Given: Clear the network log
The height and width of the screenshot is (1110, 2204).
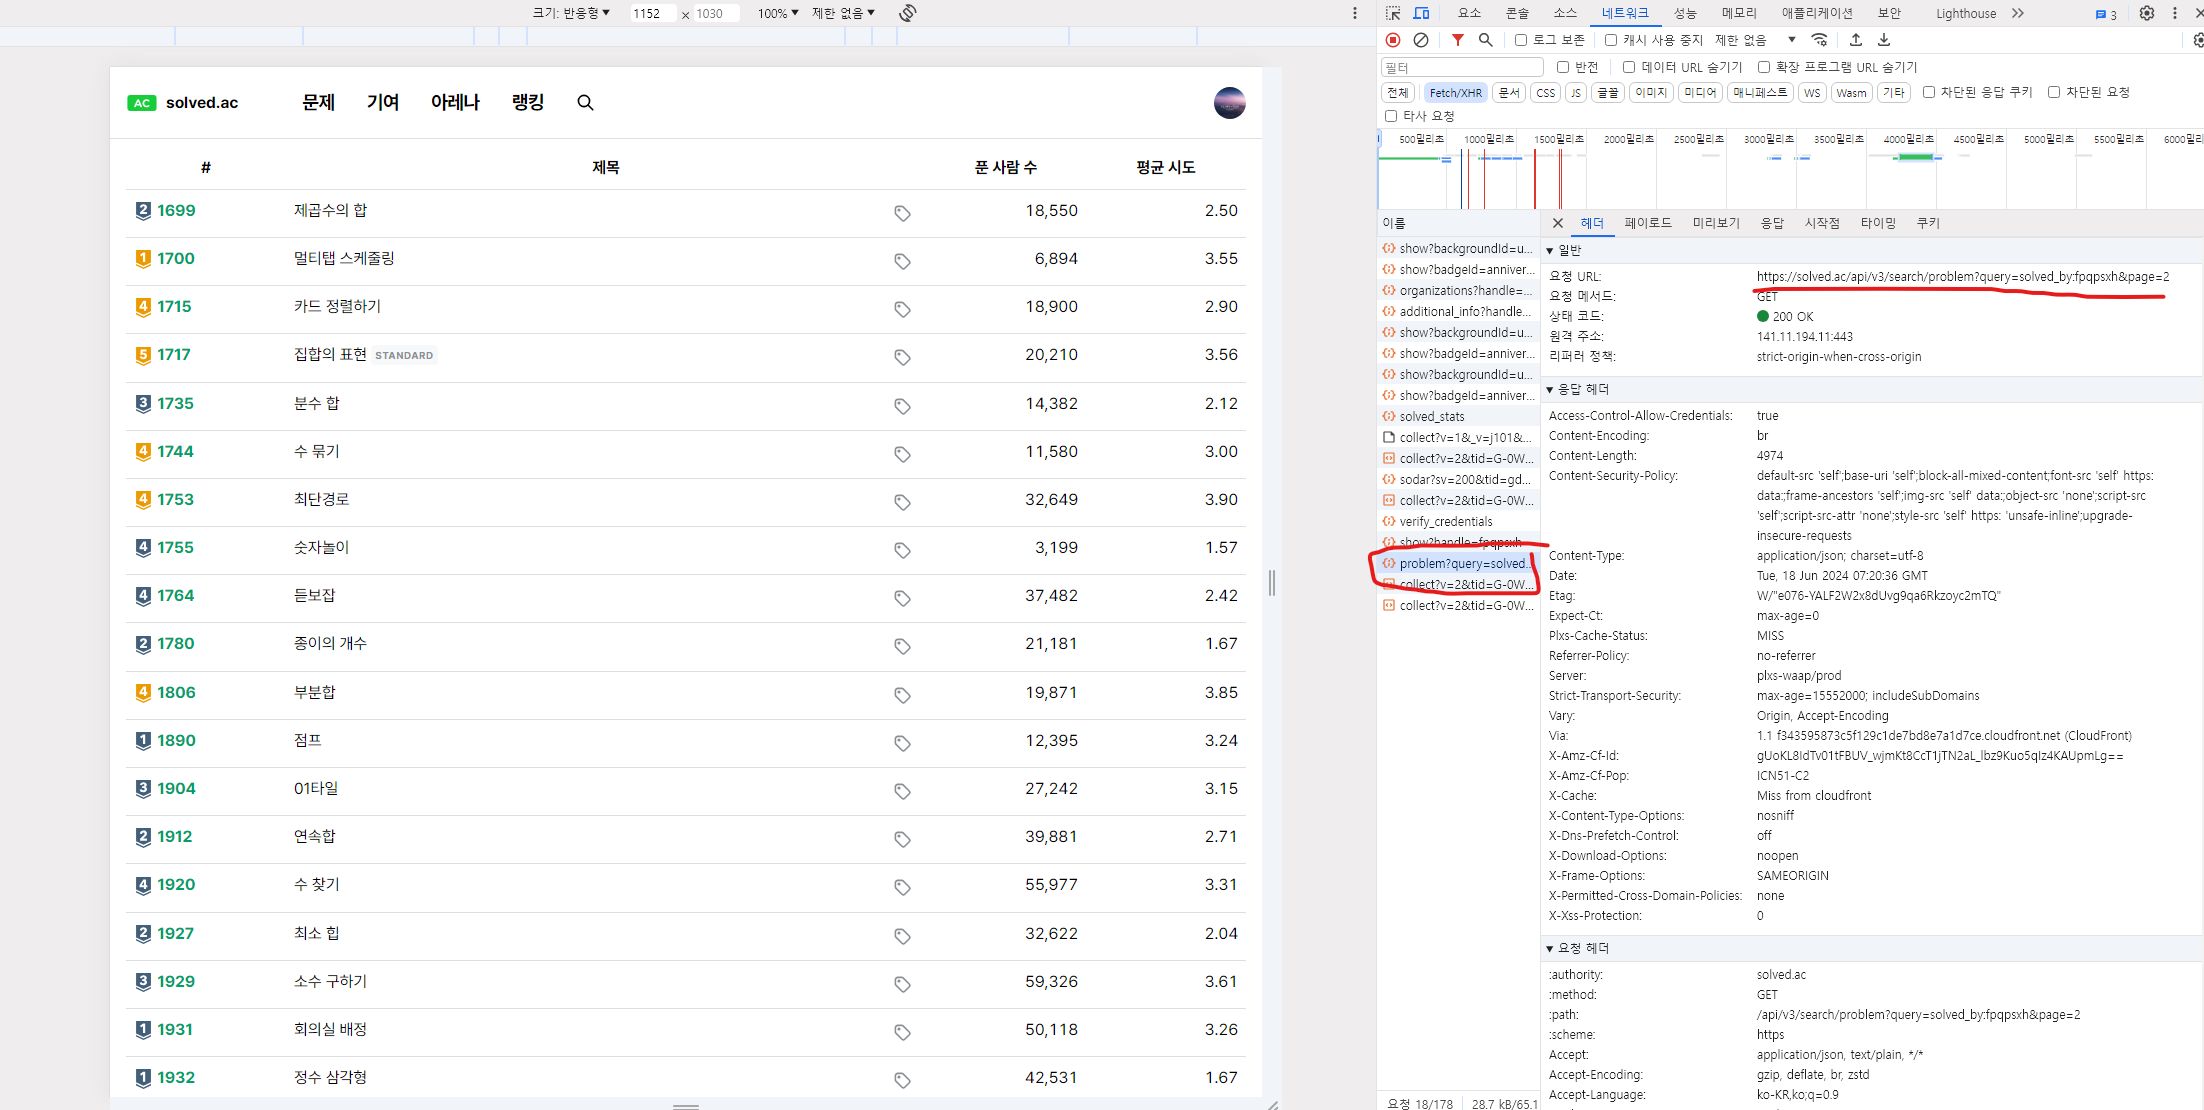Looking at the screenshot, I should [x=1421, y=40].
